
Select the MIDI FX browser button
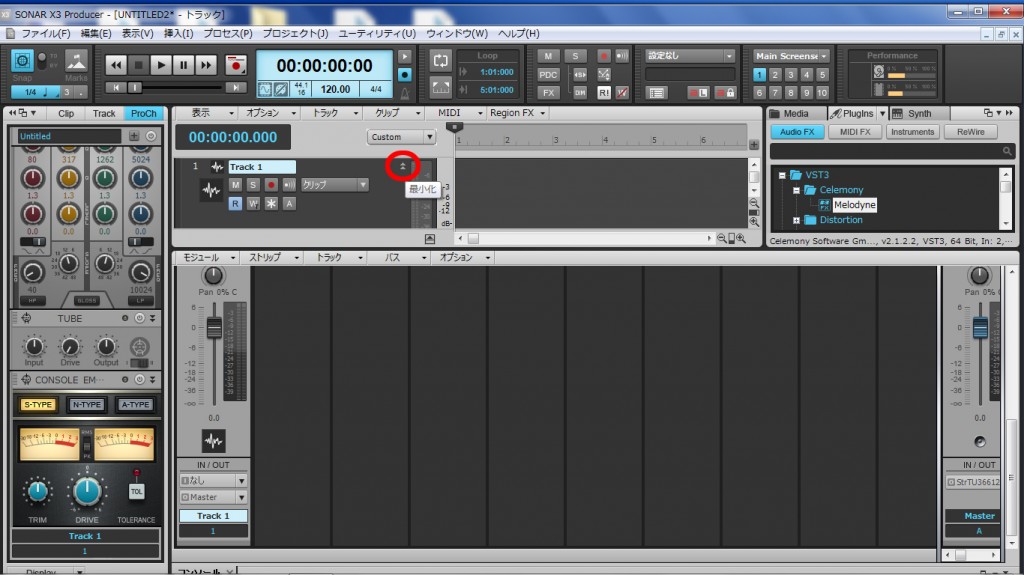pyautogui.click(x=855, y=131)
